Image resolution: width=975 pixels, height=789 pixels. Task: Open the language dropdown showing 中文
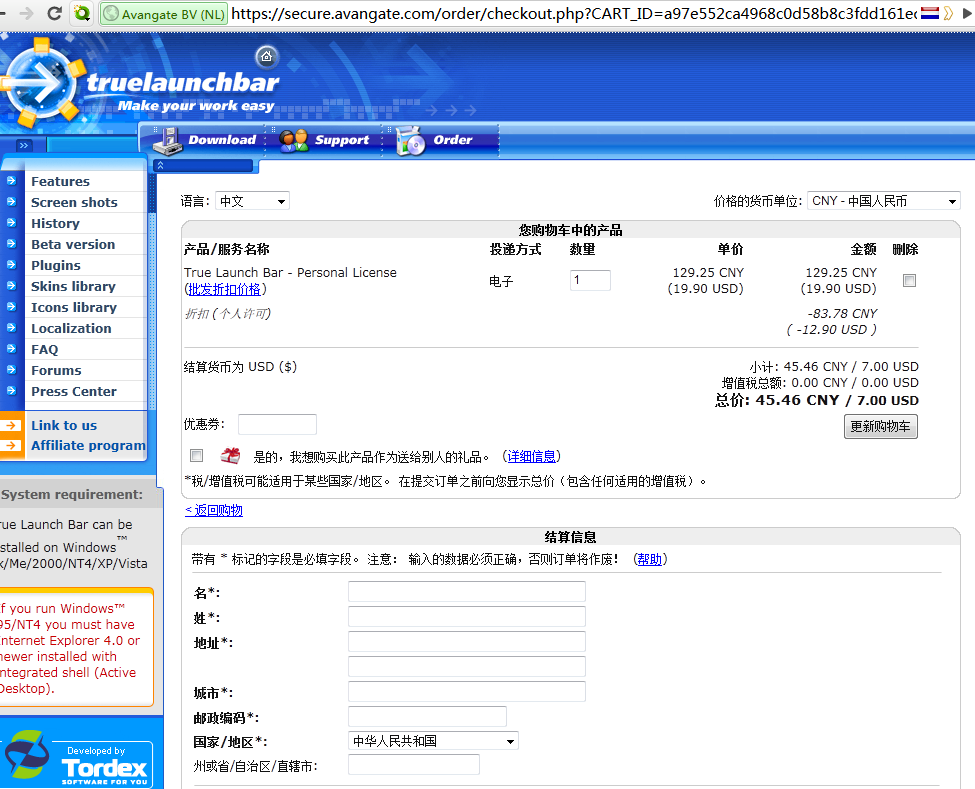[252, 201]
